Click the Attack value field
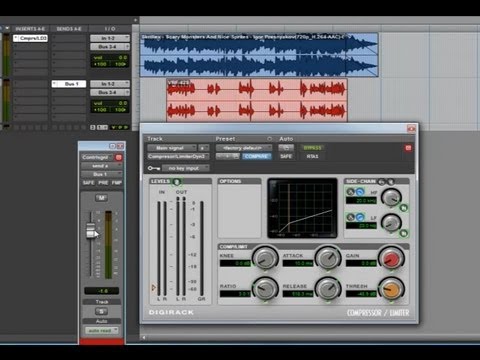Screen dimensions: 480x360 click(x=298, y=263)
